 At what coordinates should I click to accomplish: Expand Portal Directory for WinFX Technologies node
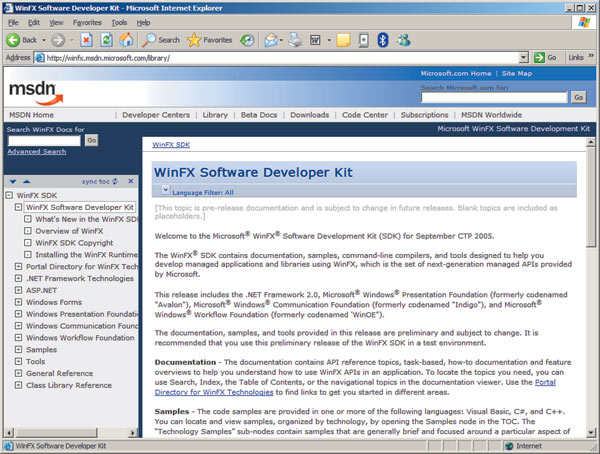18,266
